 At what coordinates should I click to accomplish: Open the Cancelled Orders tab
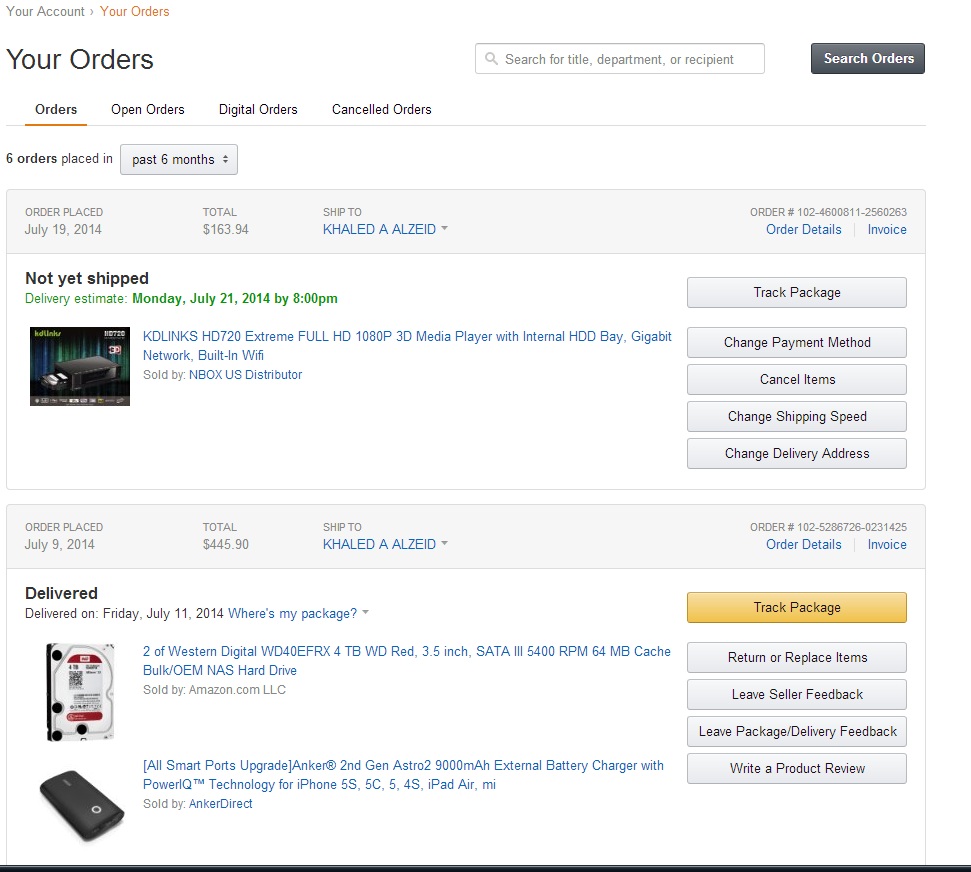point(382,110)
